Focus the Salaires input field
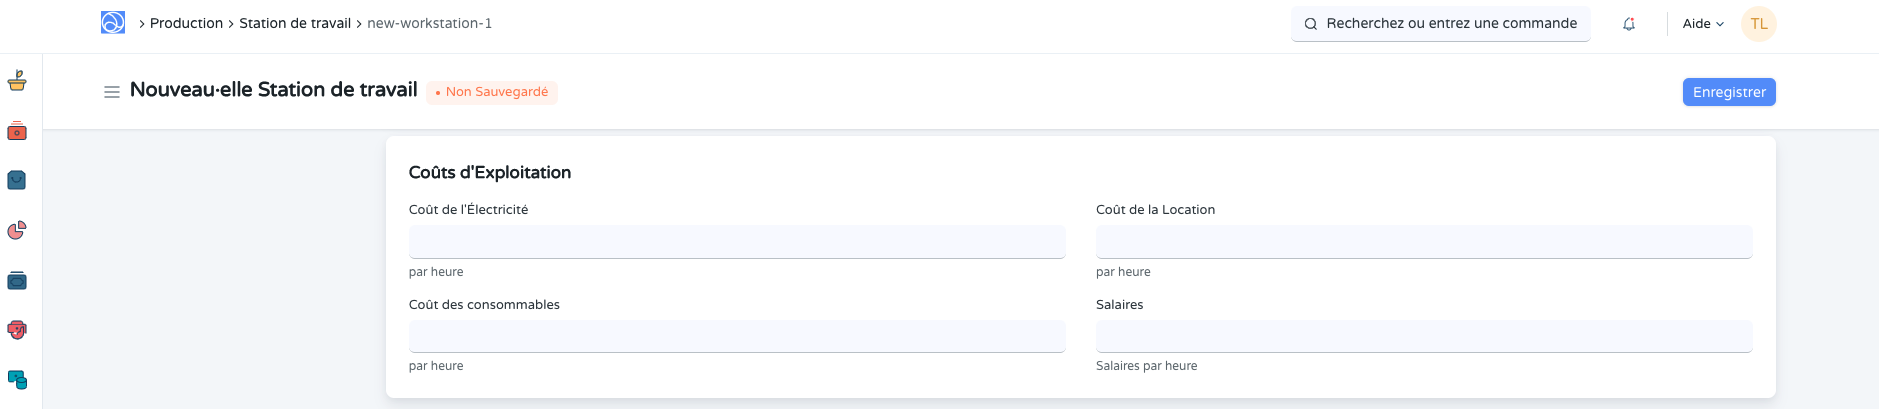The width and height of the screenshot is (1879, 409). [1424, 336]
